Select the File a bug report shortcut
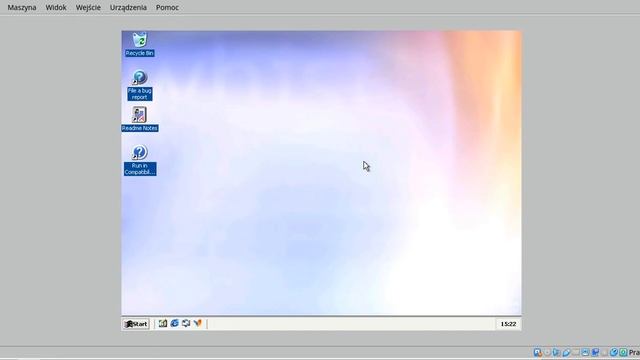Image resolution: width=640 pixels, height=360 pixels. (x=140, y=85)
